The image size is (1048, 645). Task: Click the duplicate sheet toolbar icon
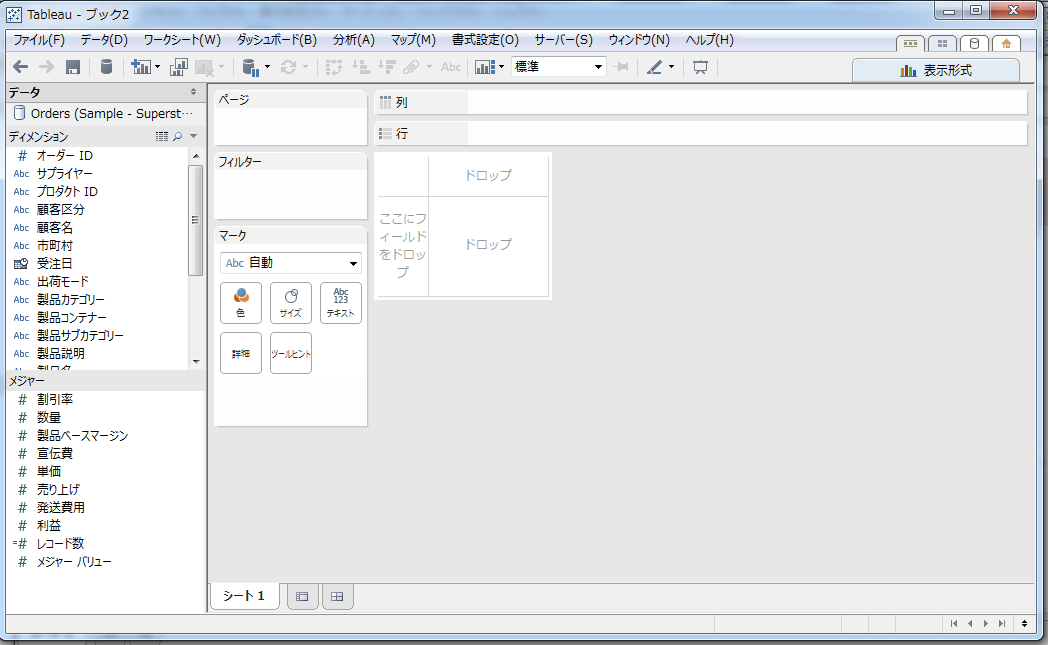[179, 67]
